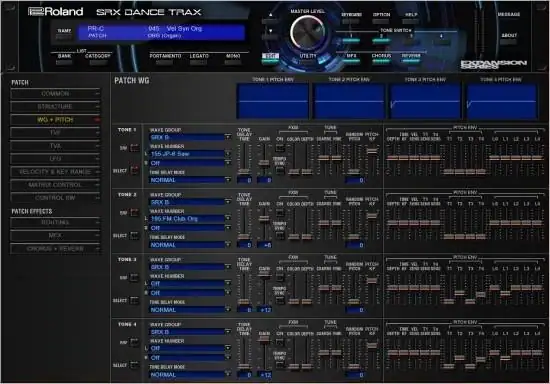Open the TVF page
This screenshot has width=550, height=384.
(55, 133)
